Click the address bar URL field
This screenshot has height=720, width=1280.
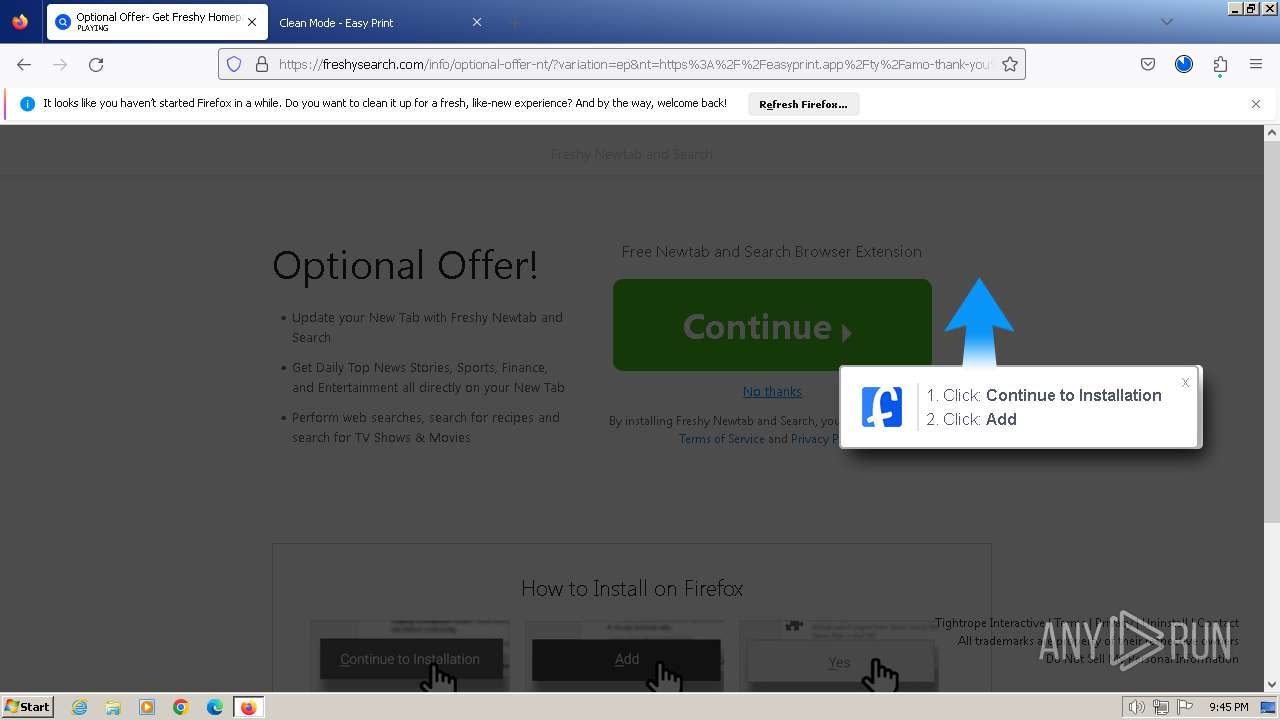point(634,64)
